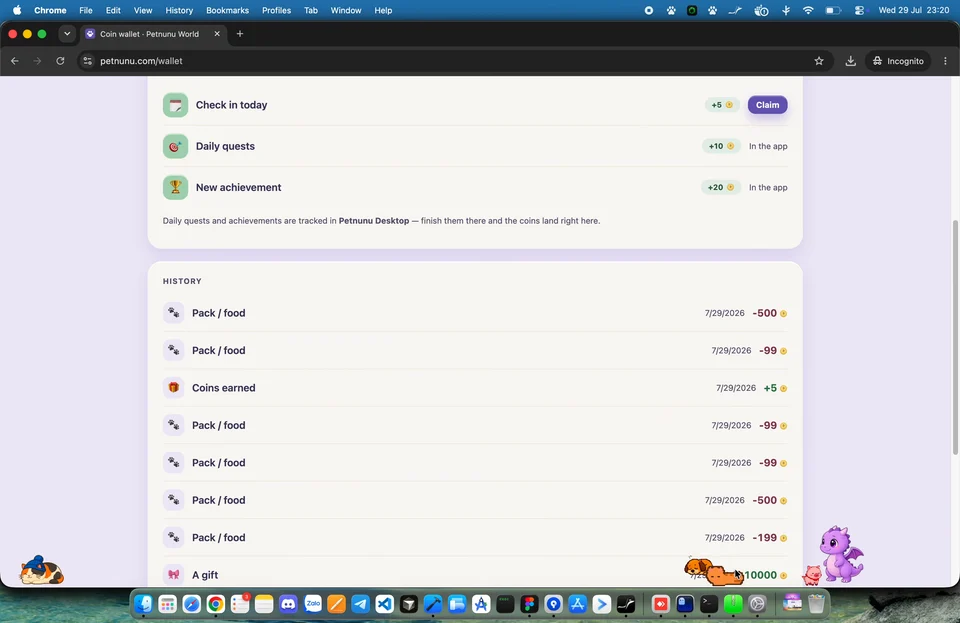Screen dimensions: 960x623
Task: Open Discord from the Dock
Action: (x=288, y=604)
